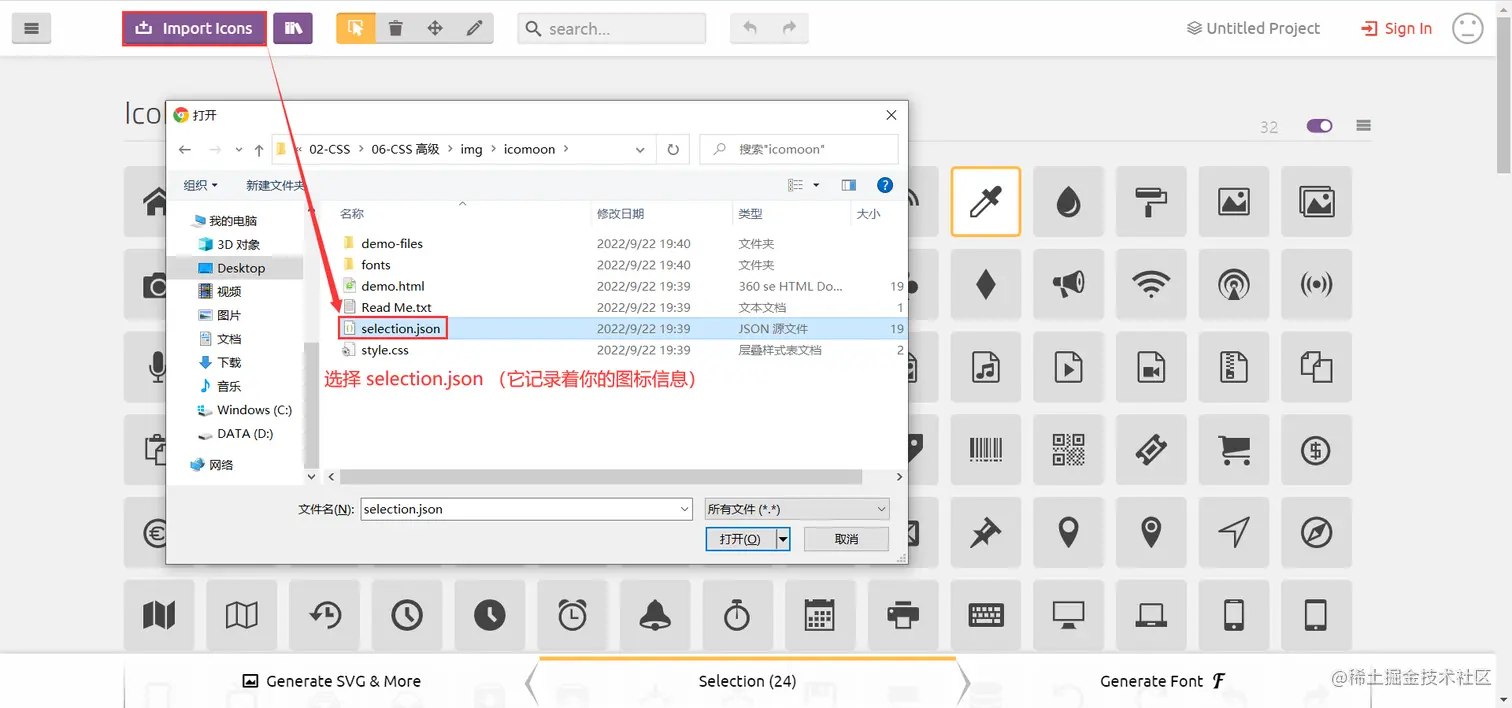Select the shopping cart icon
The width and height of the screenshot is (1512, 708).
point(1233,449)
